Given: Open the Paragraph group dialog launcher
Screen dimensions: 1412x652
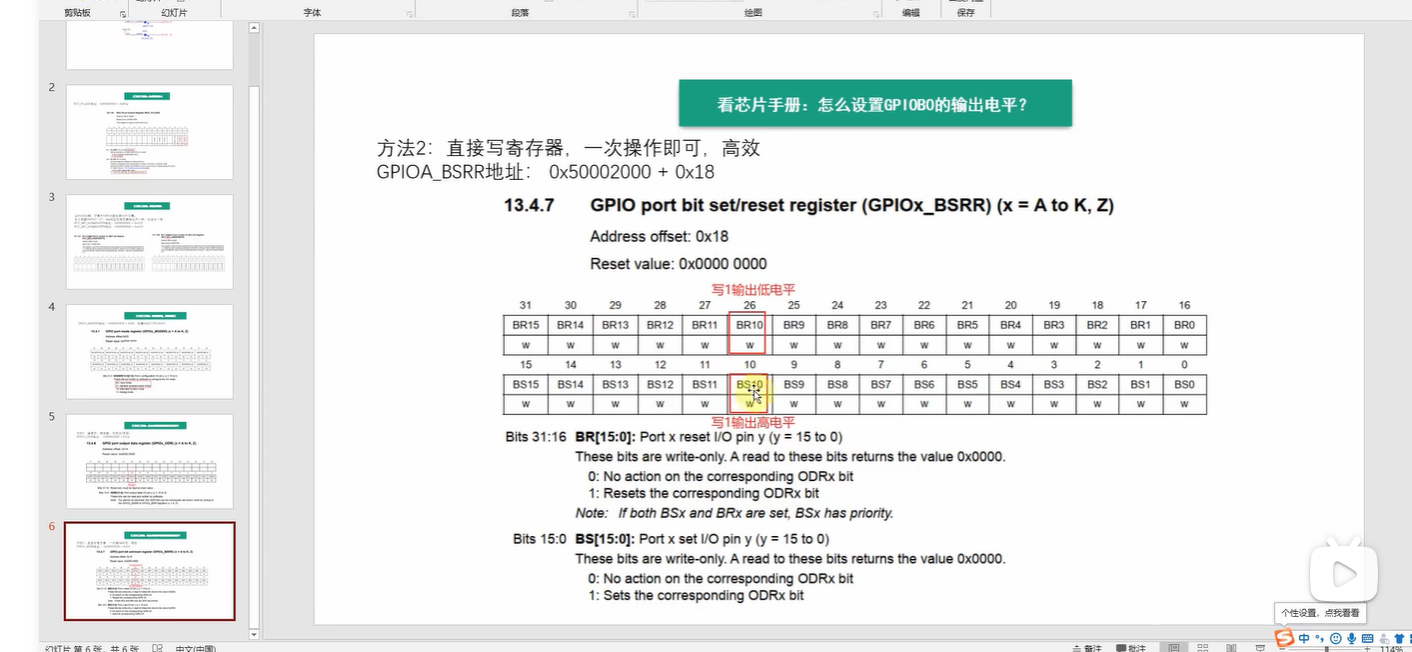Looking at the screenshot, I should point(632,14).
